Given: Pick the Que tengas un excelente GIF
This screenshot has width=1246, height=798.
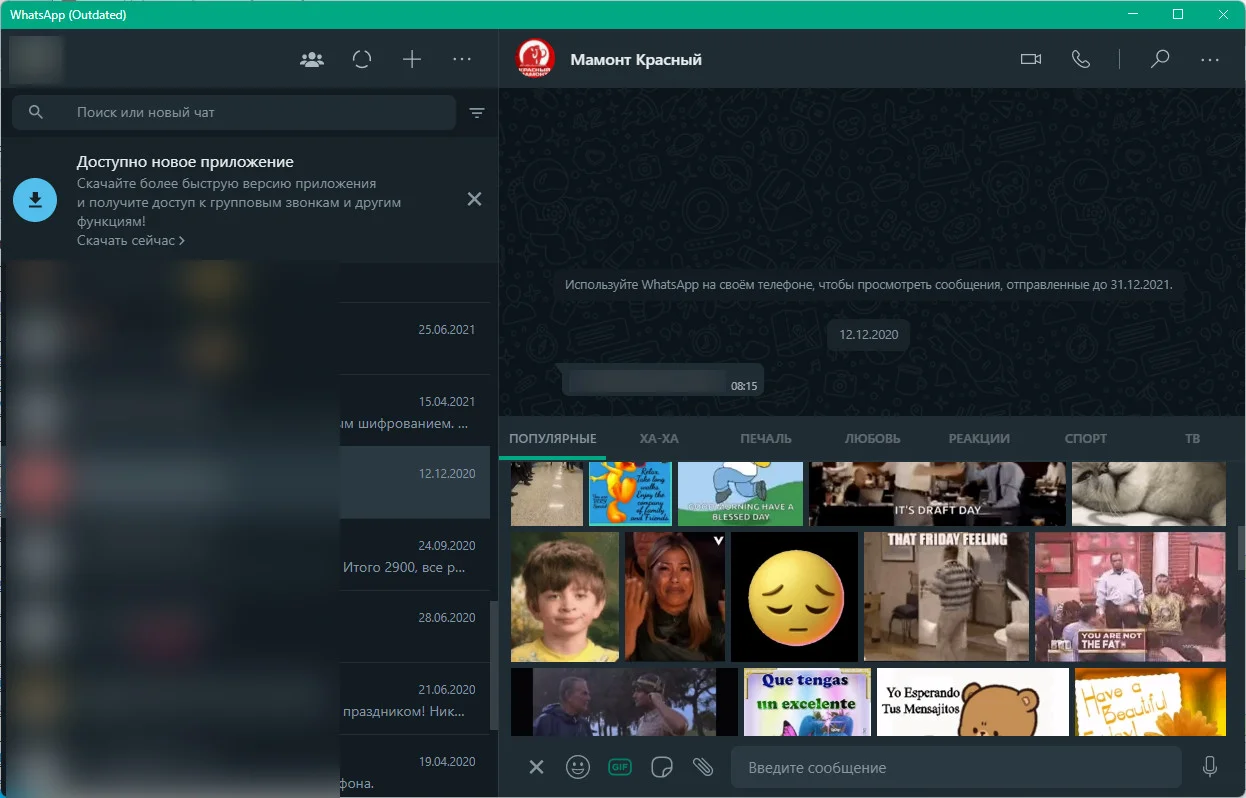Looking at the screenshot, I should [x=808, y=702].
